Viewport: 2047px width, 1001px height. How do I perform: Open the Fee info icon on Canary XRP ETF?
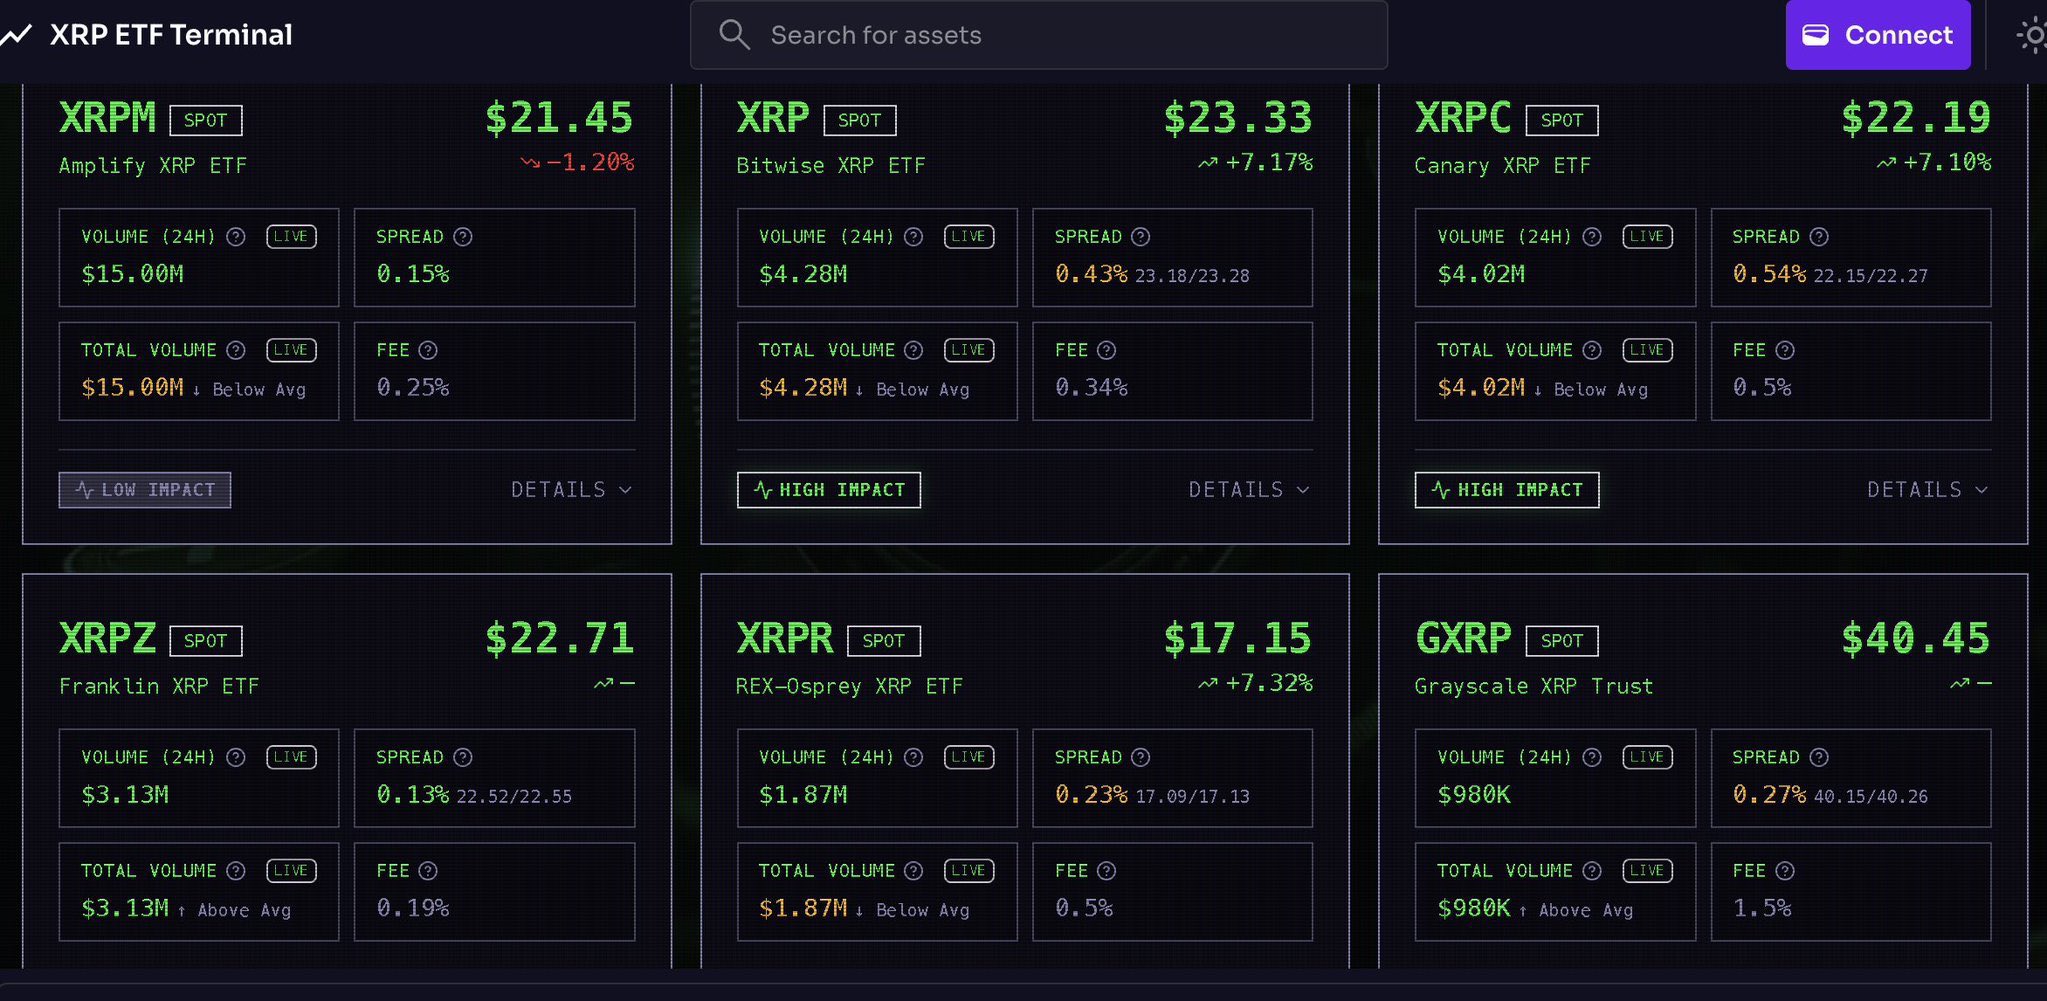pos(1787,350)
